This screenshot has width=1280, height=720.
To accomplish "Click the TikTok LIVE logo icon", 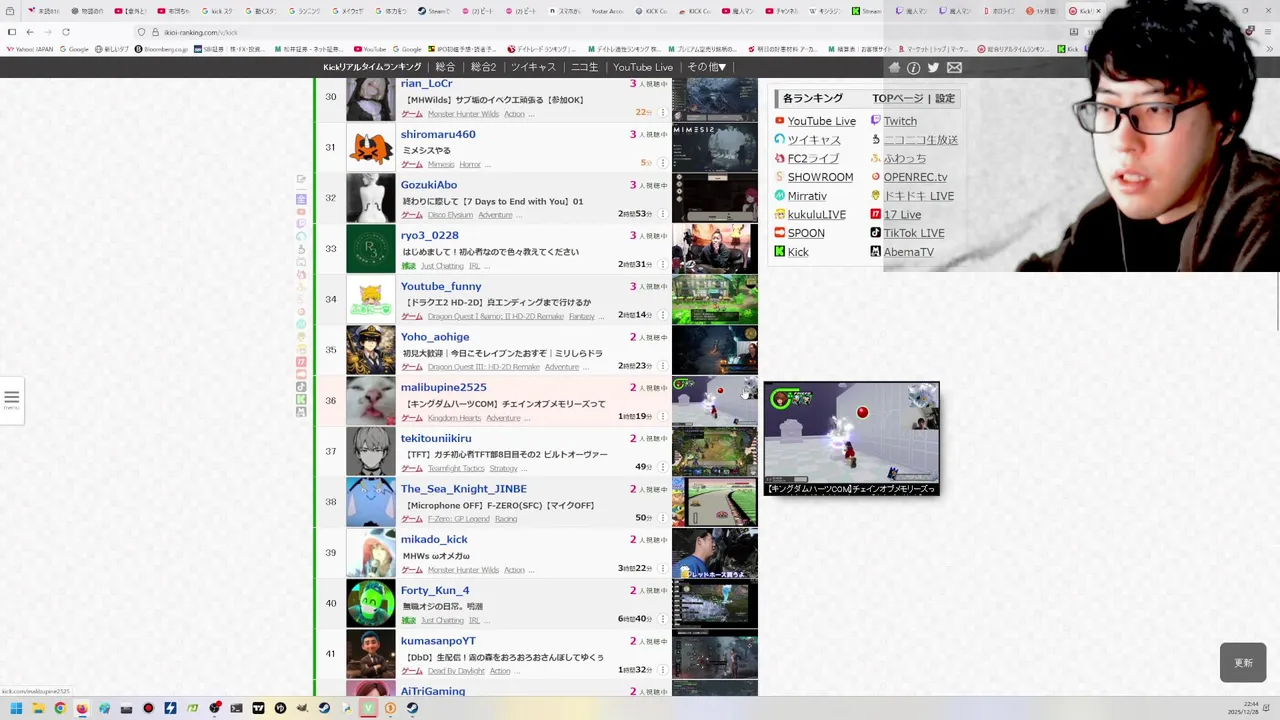I will click(x=875, y=233).
